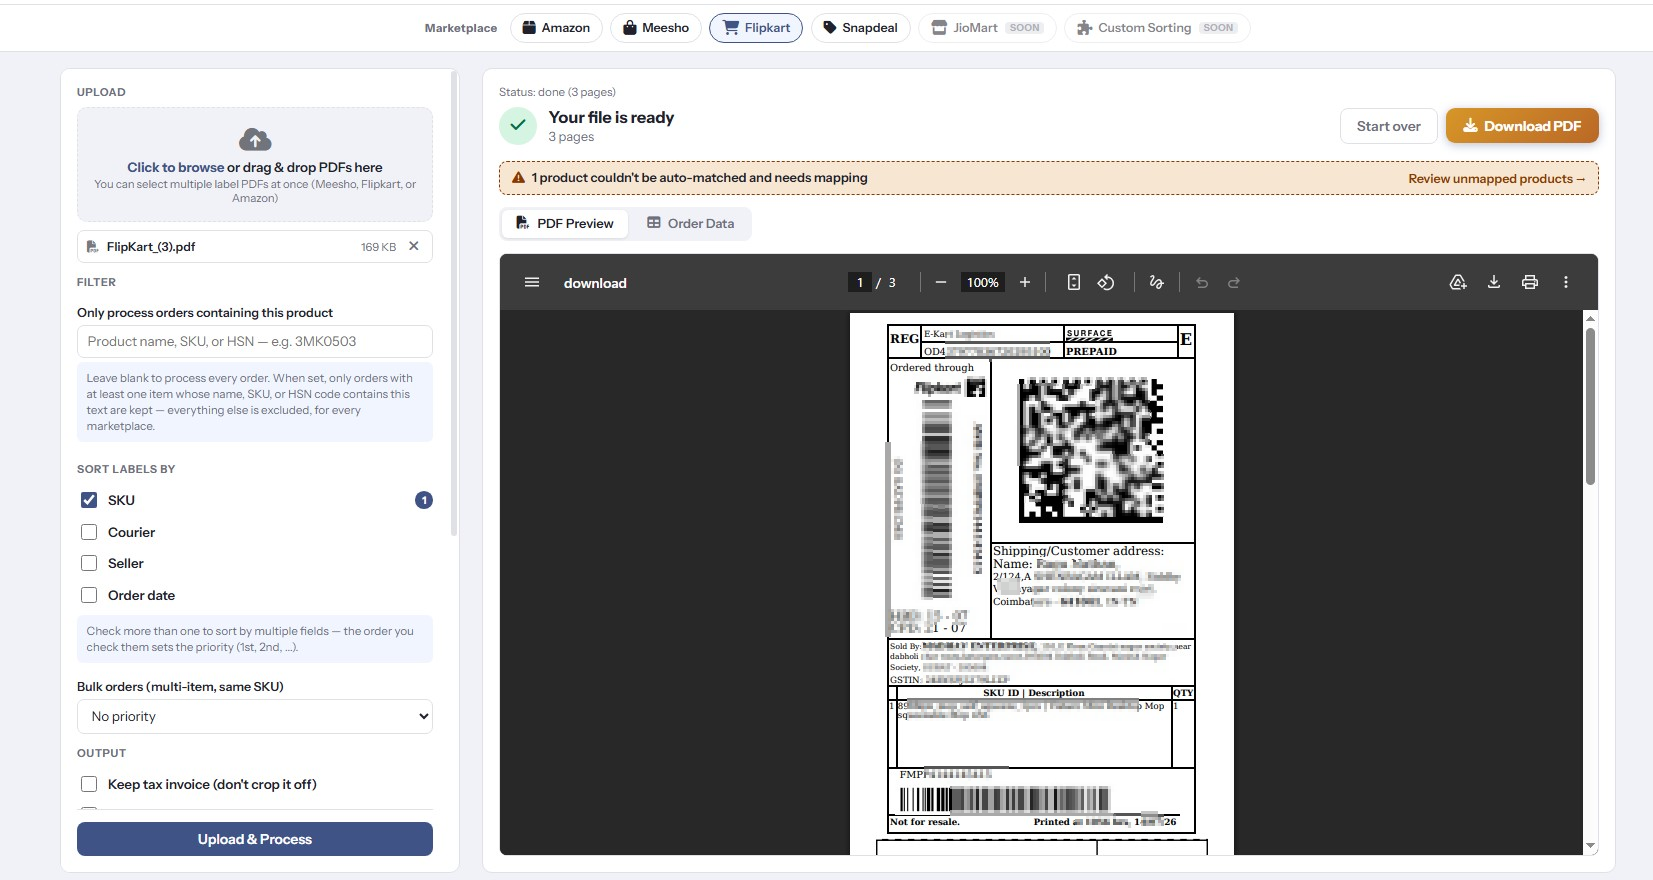Viewport: 1653px width, 880px height.
Task: Click the PDF page number field
Action: 859,283
